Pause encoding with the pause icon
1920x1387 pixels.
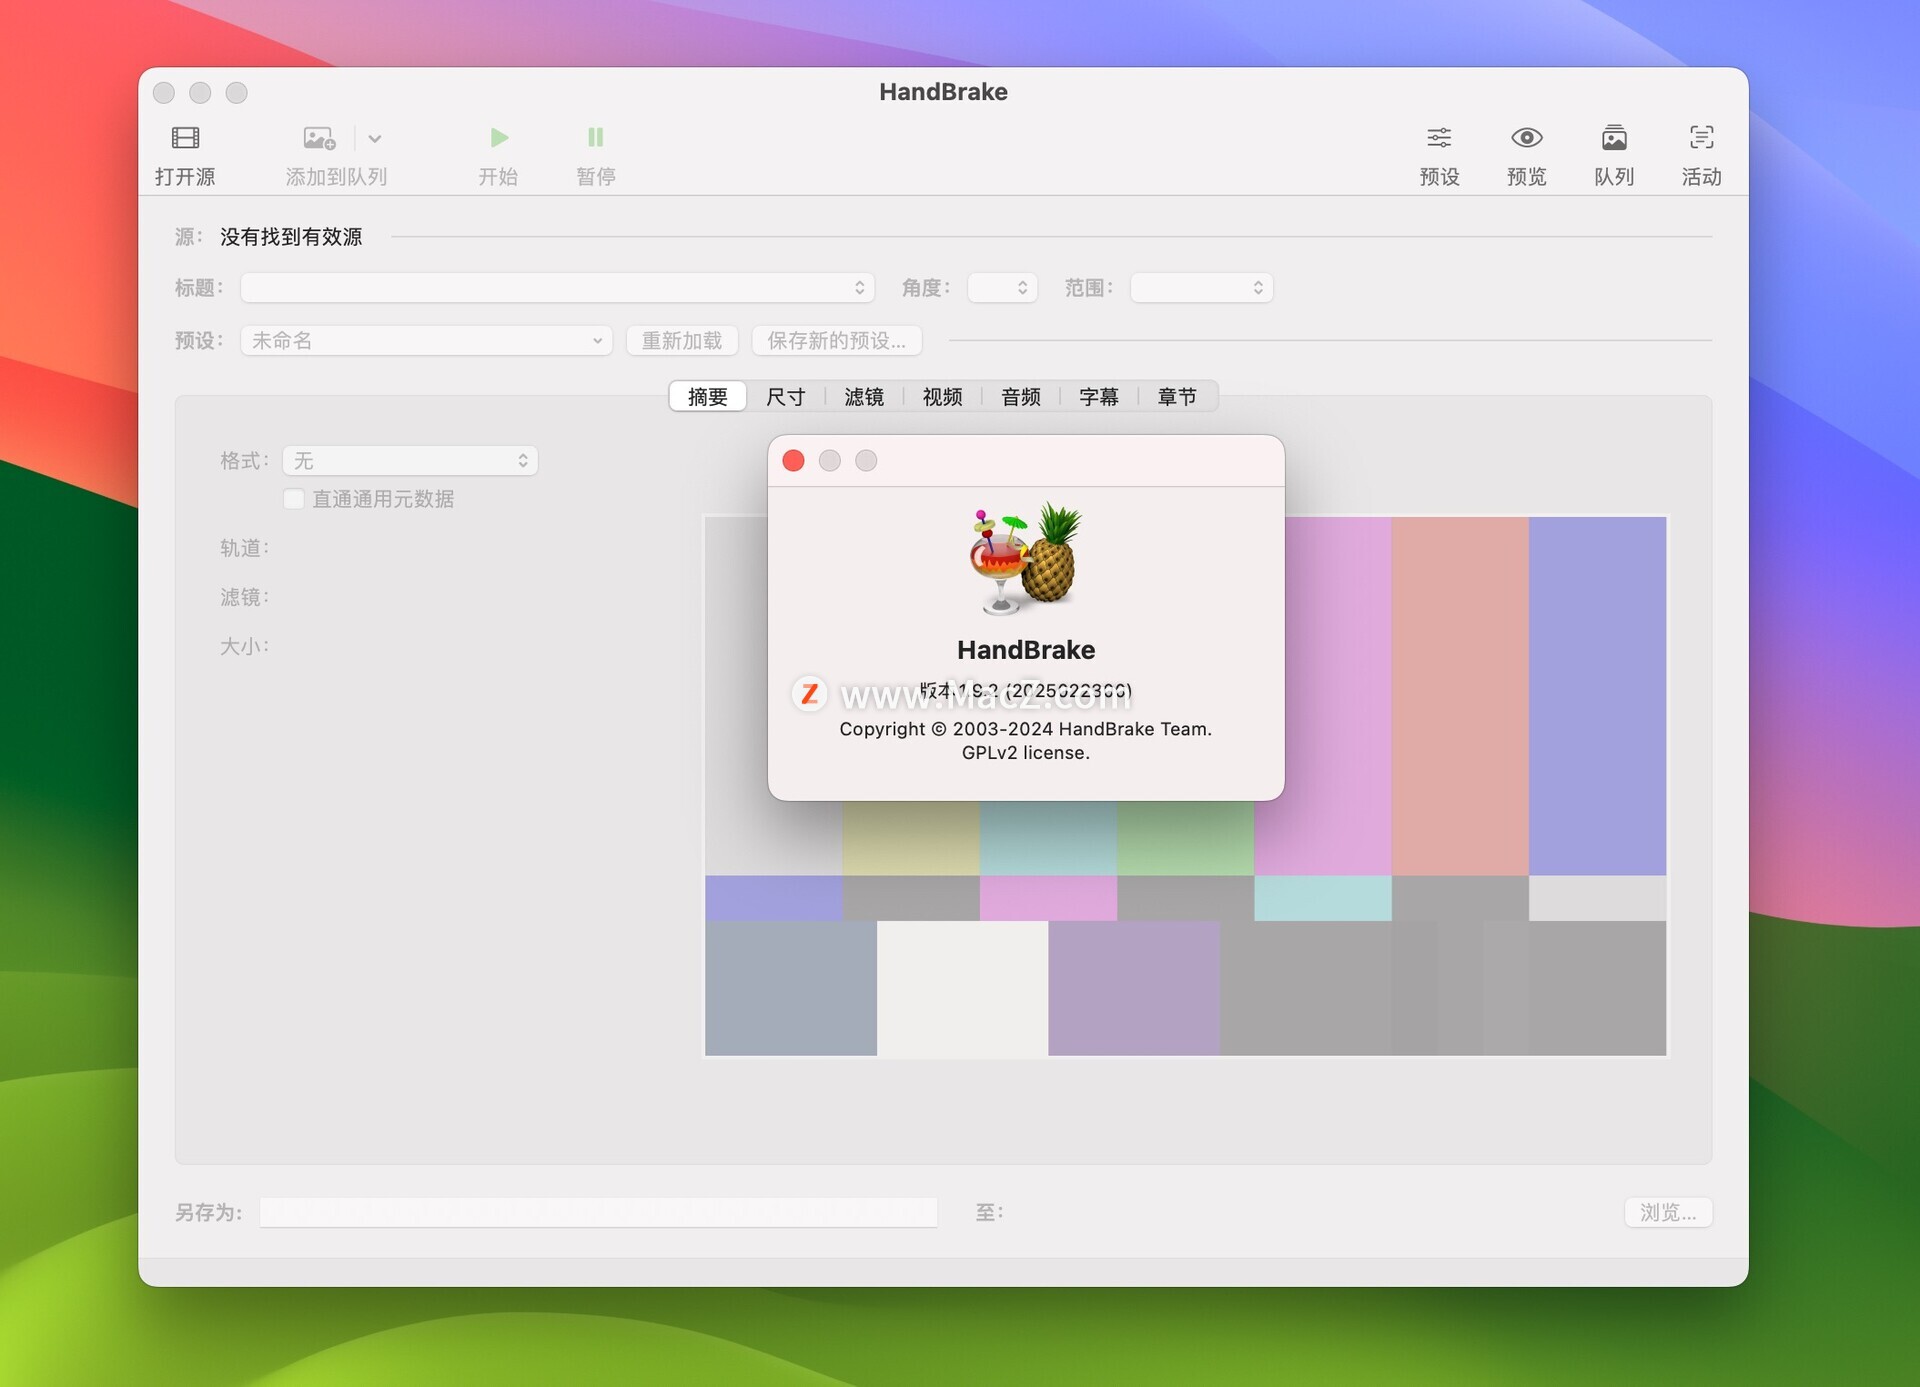[595, 138]
